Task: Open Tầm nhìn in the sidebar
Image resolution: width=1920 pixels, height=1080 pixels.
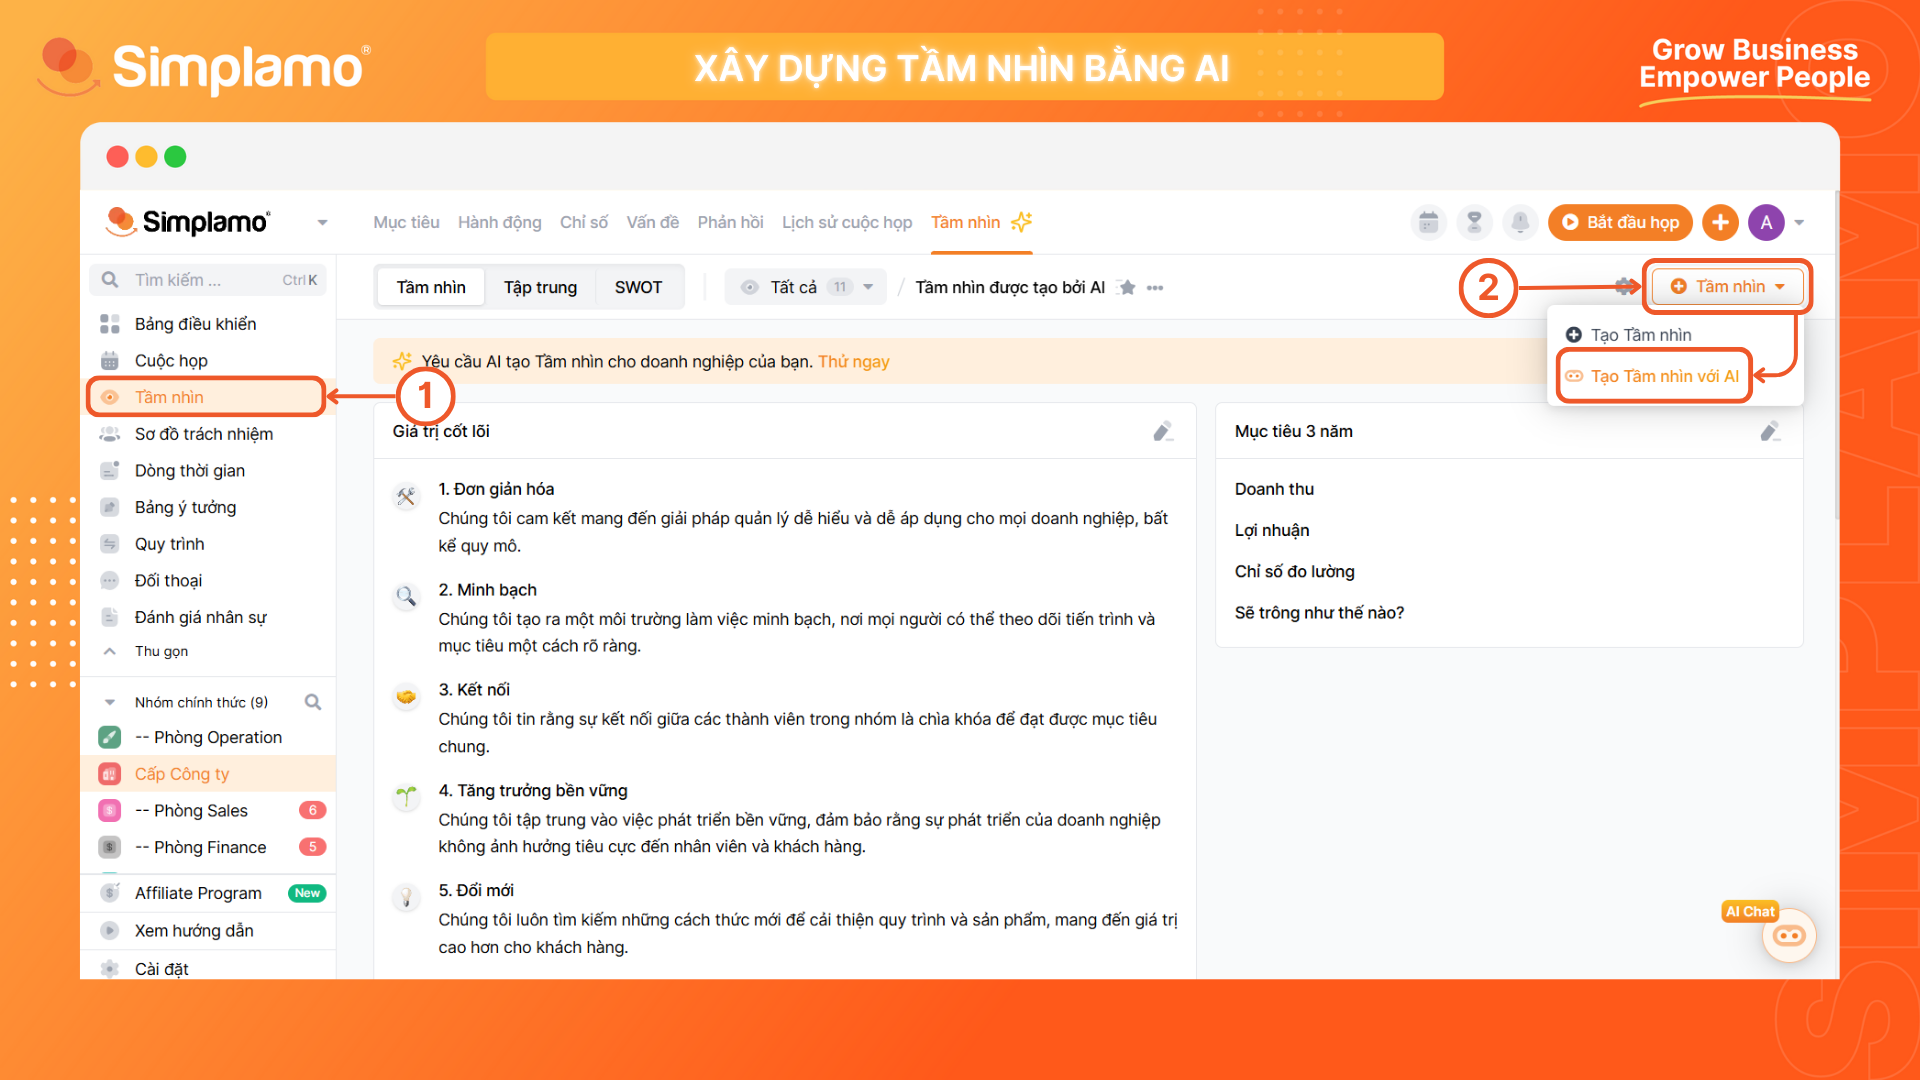Action: pyautogui.click(x=207, y=397)
